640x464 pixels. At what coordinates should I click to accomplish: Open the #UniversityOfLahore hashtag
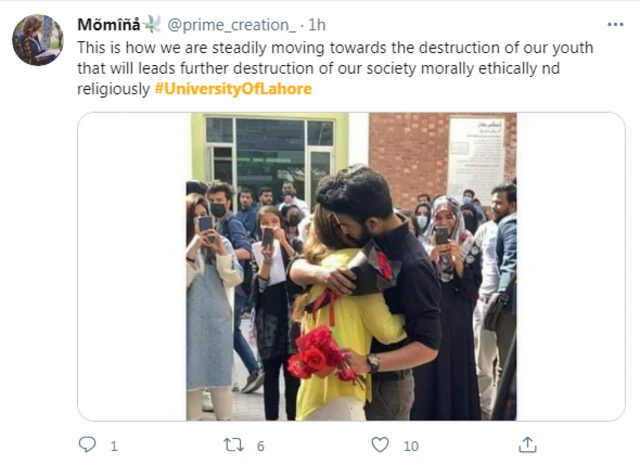coord(234,89)
